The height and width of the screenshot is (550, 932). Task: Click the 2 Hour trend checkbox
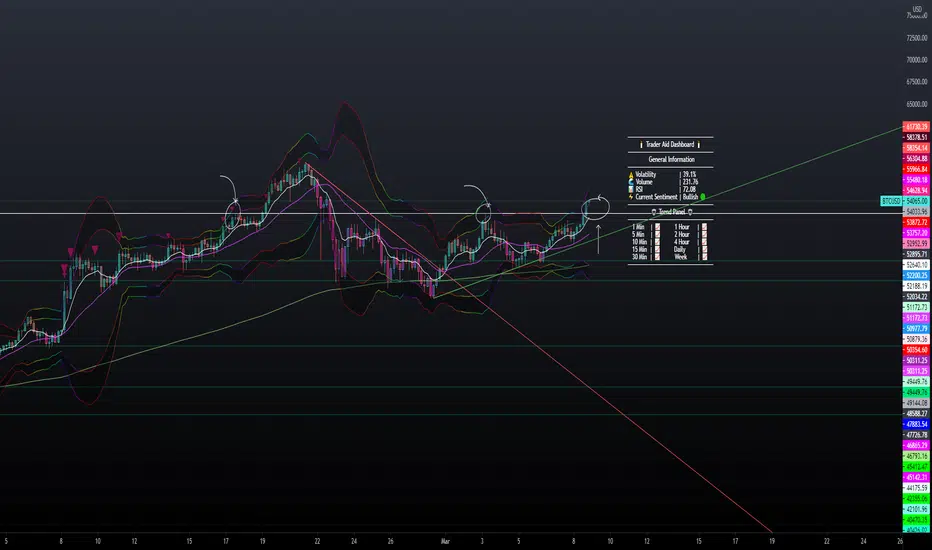click(x=704, y=234)
